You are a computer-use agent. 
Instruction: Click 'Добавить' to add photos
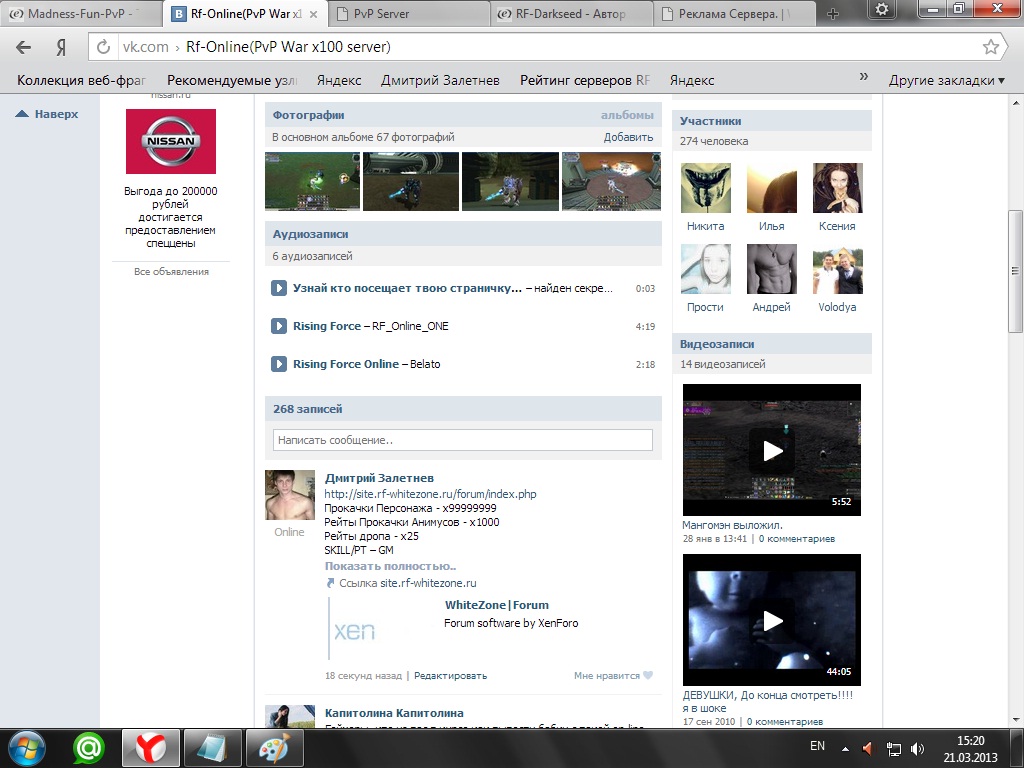628,137
